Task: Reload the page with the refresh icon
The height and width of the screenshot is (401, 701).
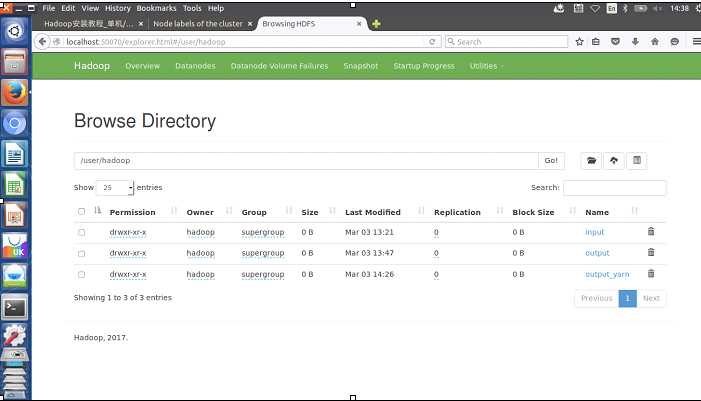Action: pos(432,42)
